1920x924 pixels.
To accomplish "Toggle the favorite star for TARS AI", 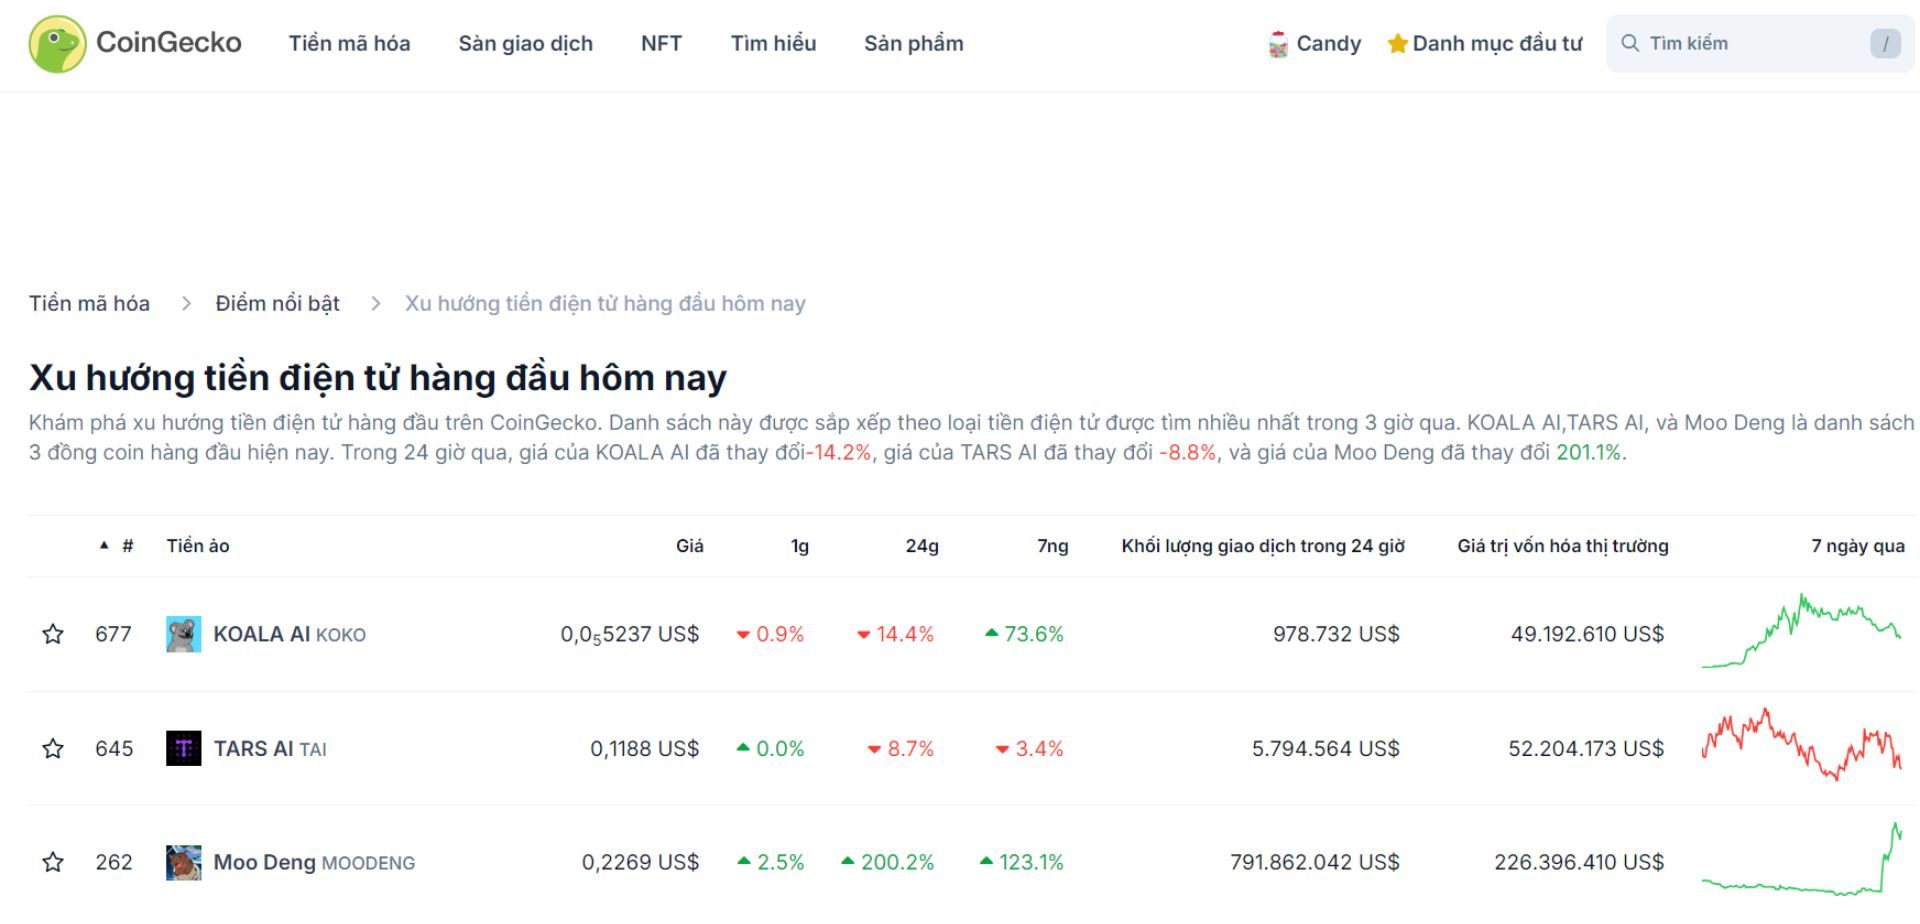I will coord(52,748).
